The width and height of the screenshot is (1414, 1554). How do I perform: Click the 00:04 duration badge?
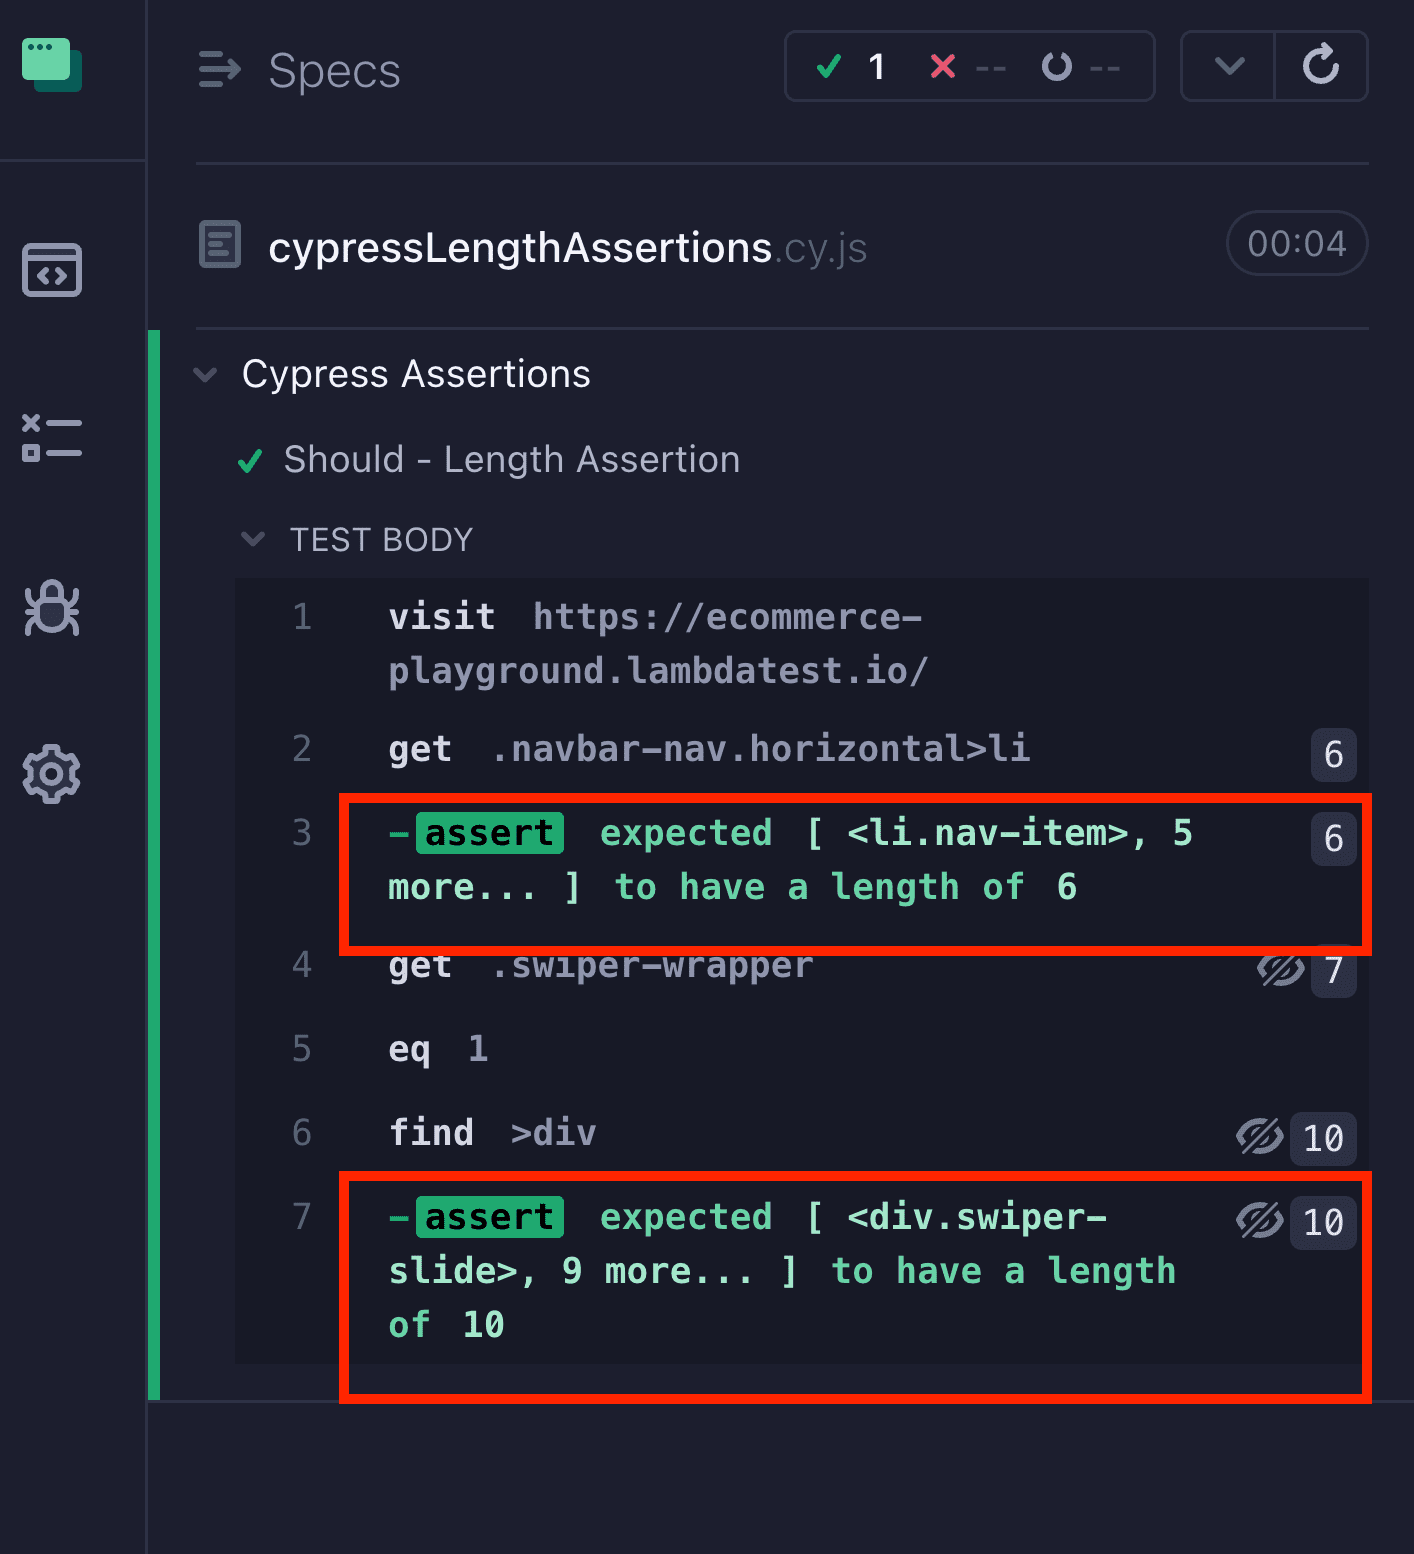pyautogui.click(x=1296, y=243)
